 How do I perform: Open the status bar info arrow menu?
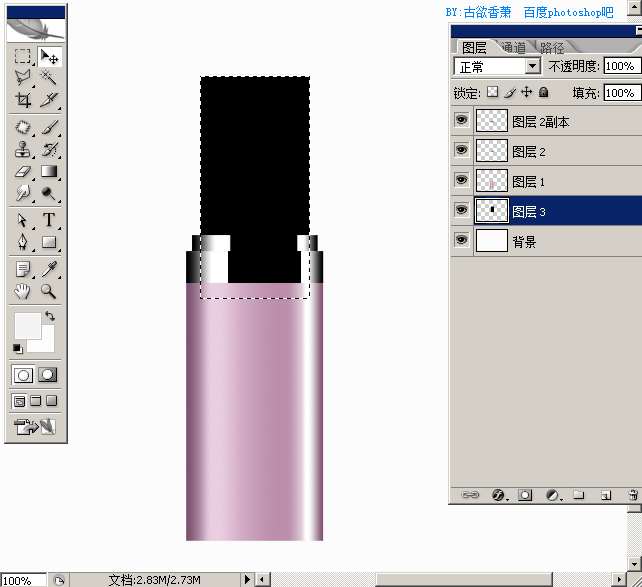tap(247, 579)
